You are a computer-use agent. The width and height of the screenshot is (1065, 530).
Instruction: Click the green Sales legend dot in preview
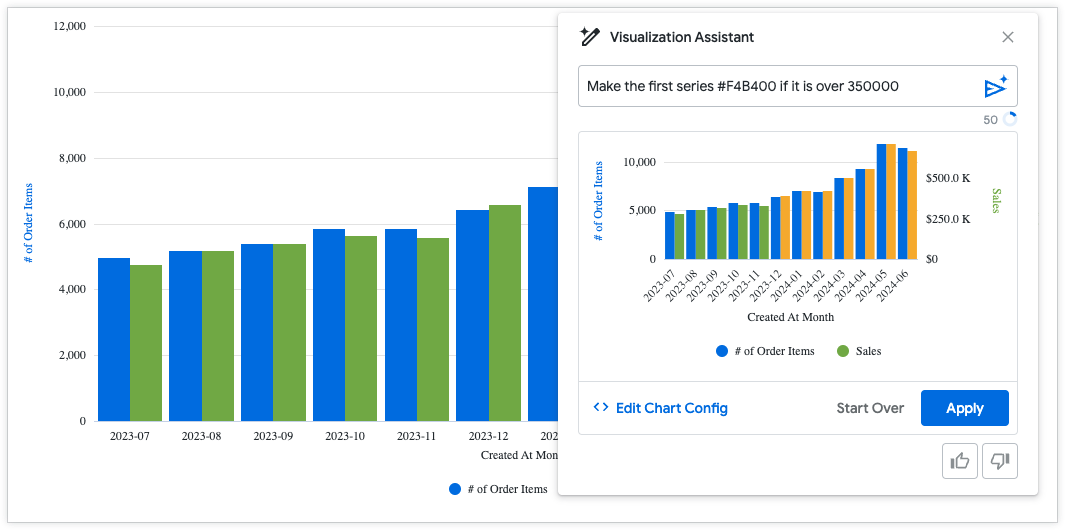pos(843,351)
